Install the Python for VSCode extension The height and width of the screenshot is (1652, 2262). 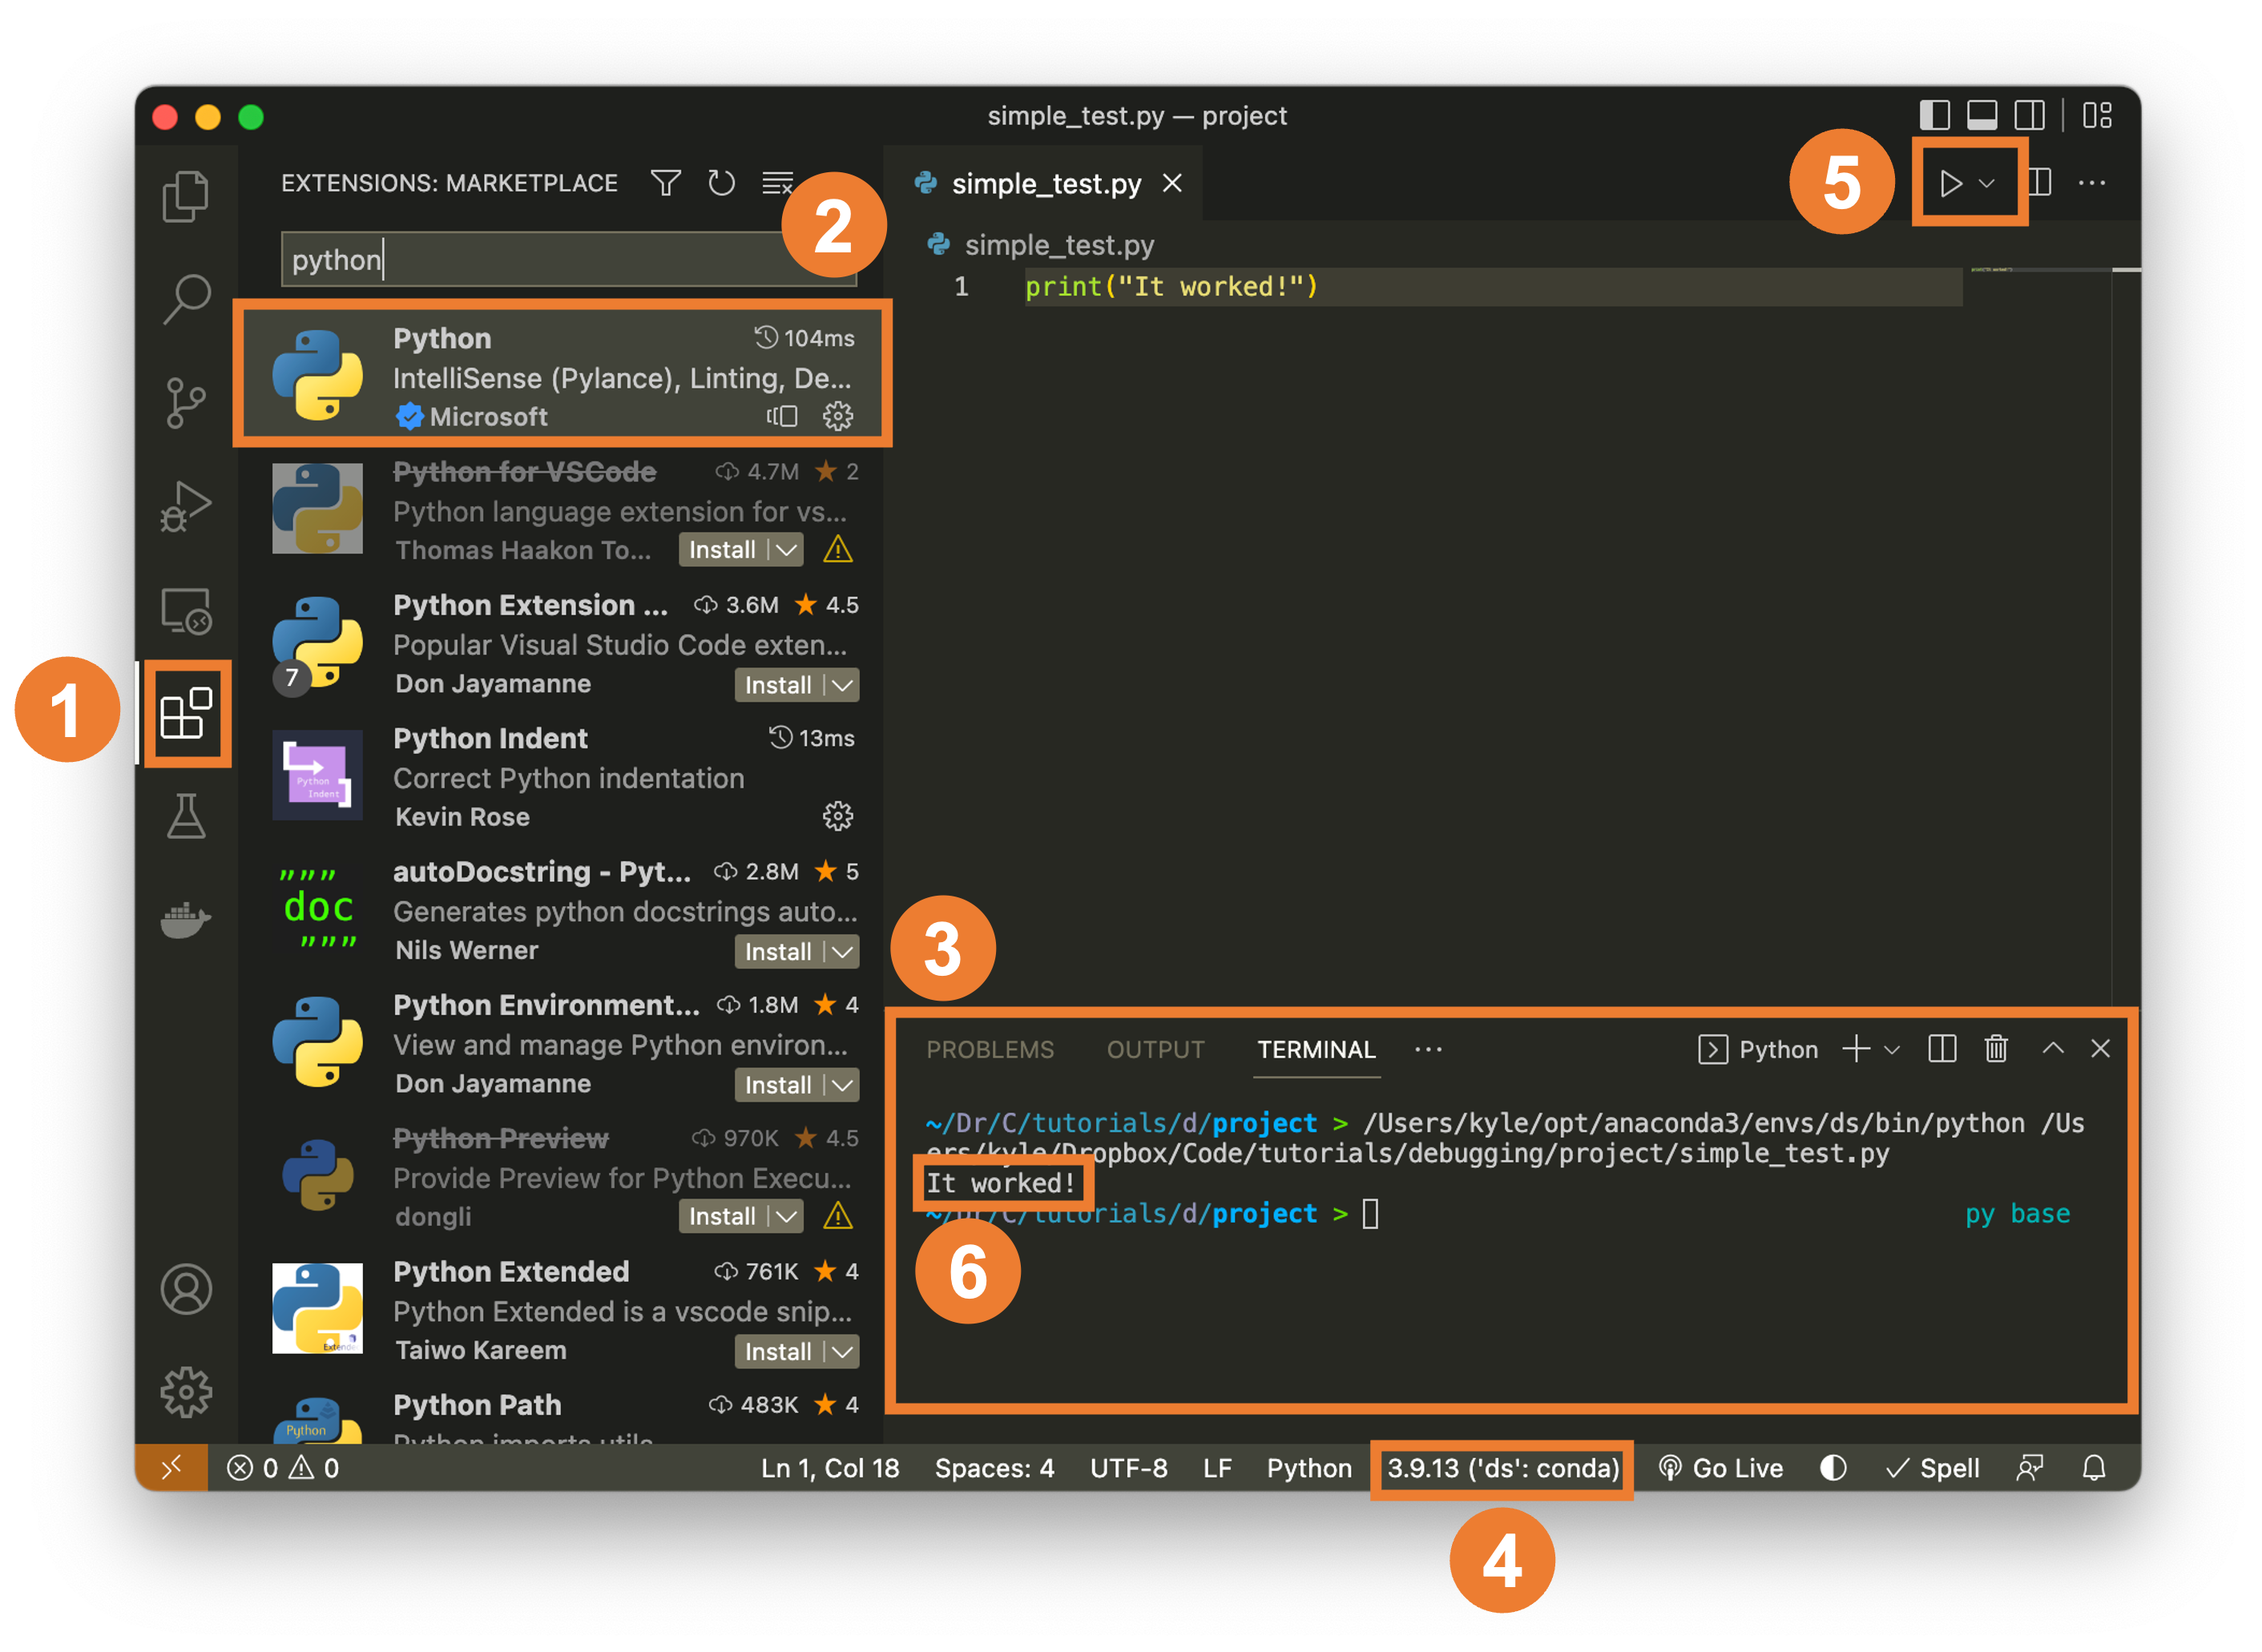pos(722,550)
